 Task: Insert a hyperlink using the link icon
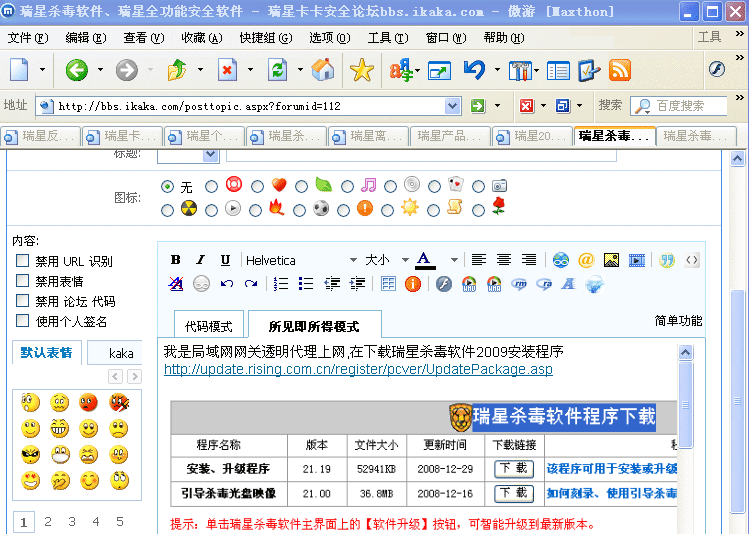click(561, 260)
